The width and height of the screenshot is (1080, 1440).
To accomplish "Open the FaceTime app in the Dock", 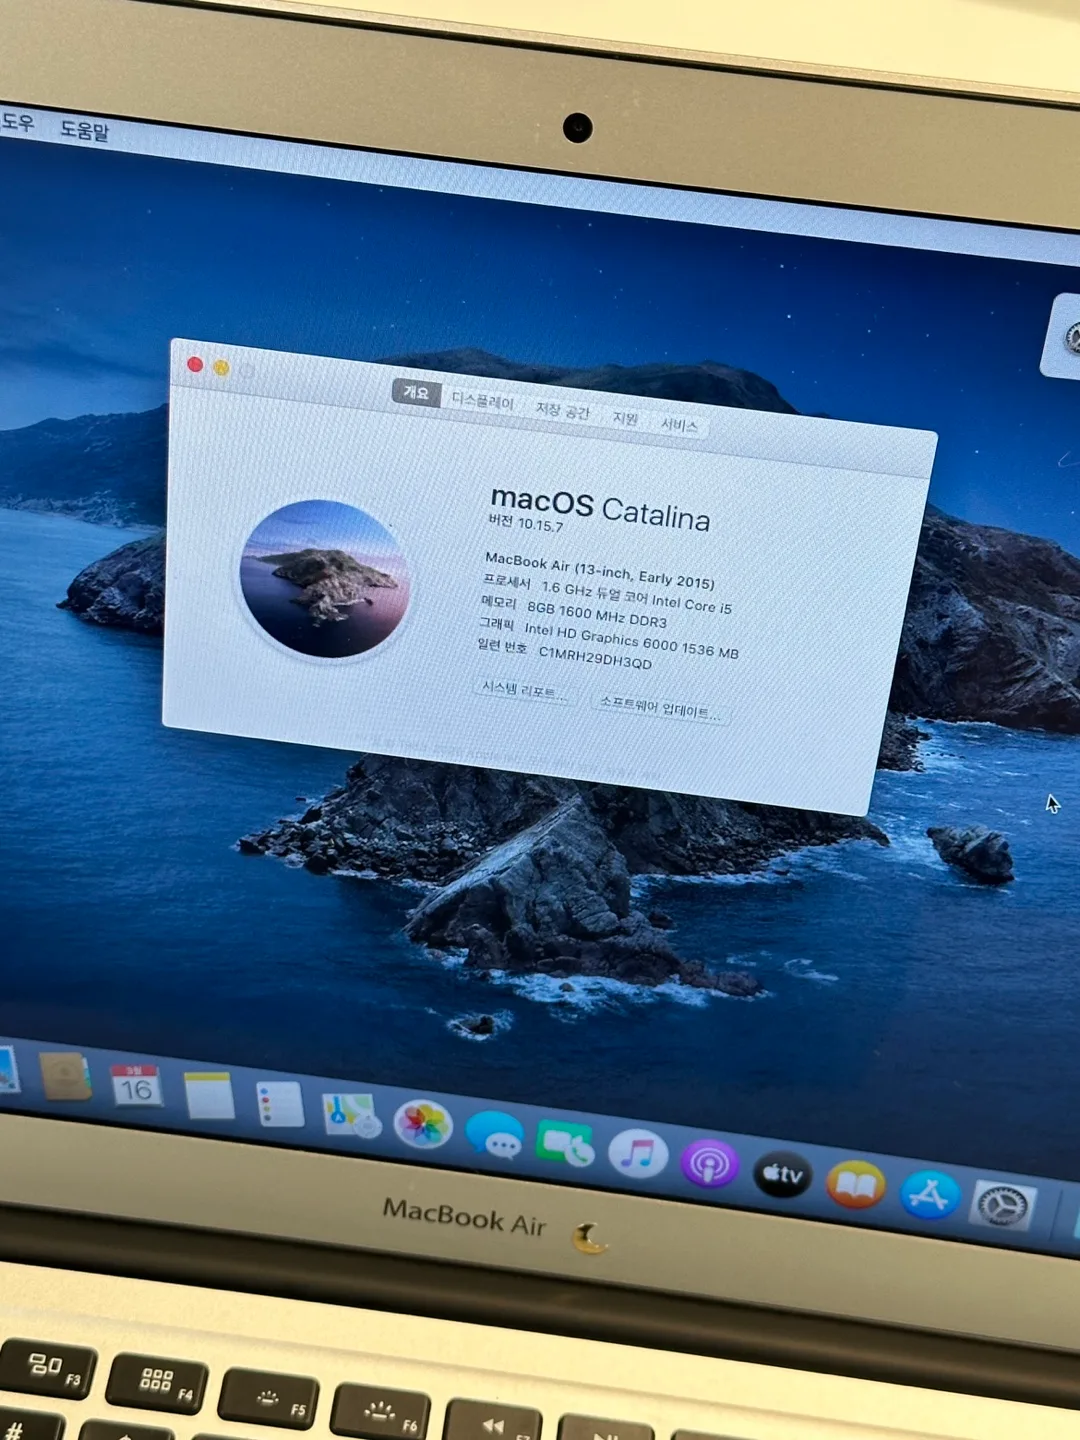I will [x=565, y=1145].
